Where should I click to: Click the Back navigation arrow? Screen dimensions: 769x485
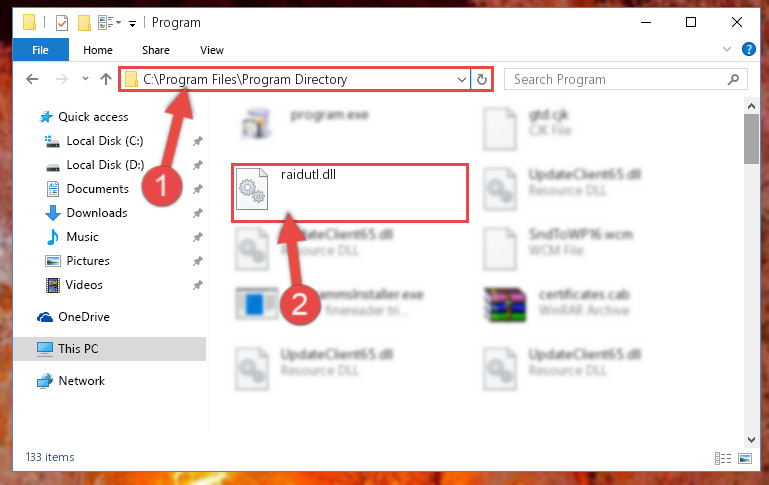click(x=32, y=79)
